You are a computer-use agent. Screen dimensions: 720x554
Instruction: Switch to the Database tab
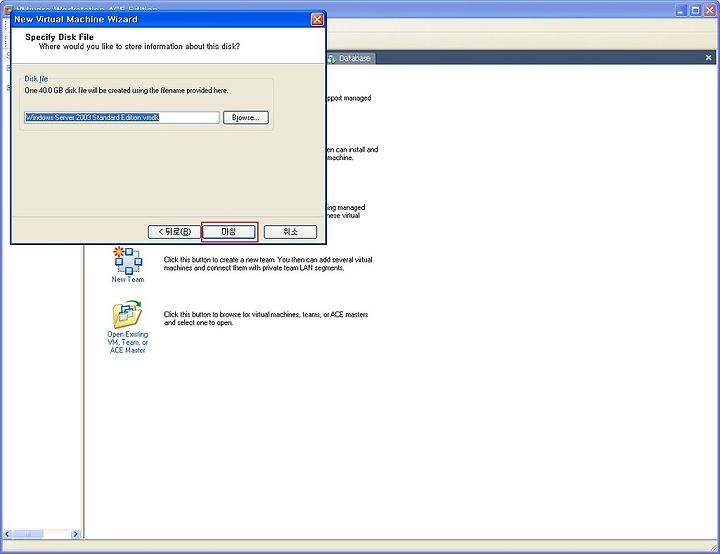(351, 58)
